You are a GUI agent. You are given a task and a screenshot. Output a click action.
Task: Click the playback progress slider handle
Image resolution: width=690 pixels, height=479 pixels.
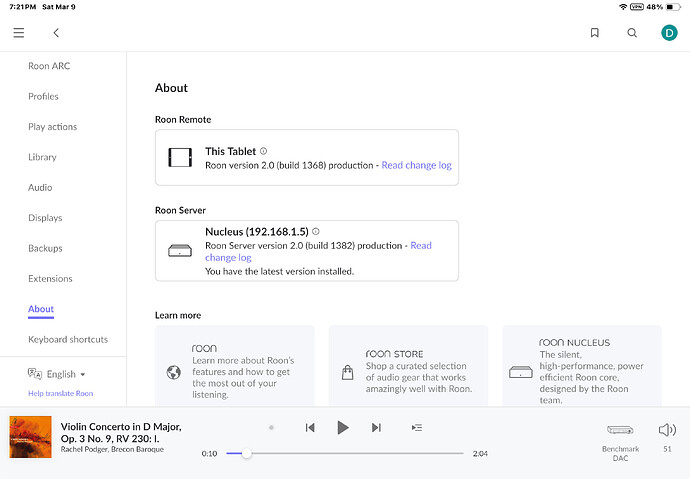(x=247, y=453)
